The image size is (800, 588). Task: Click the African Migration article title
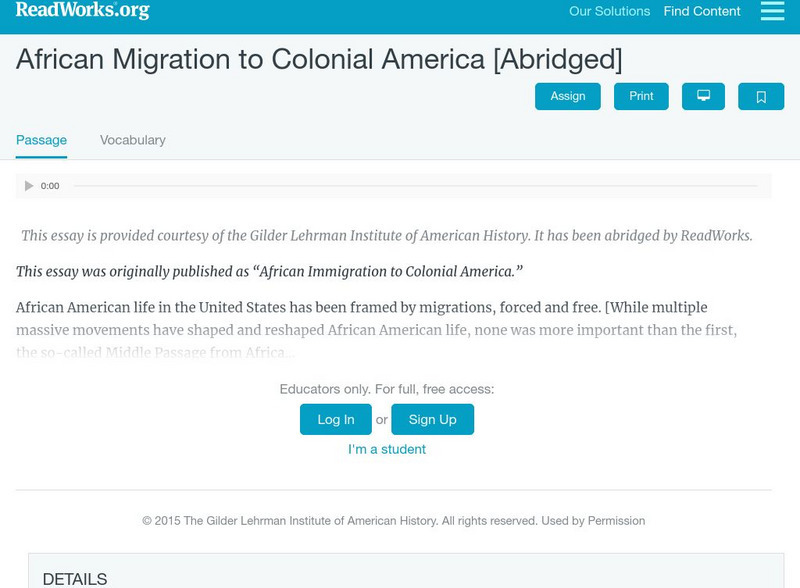(x=319, y=59)
